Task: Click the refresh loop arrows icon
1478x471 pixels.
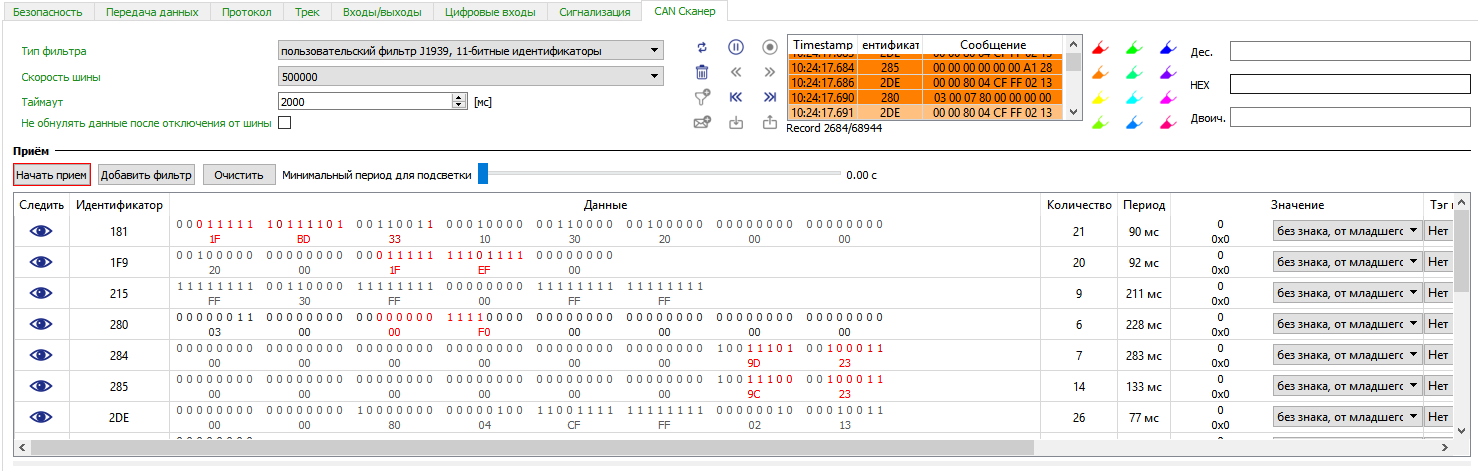Action: 702,47
